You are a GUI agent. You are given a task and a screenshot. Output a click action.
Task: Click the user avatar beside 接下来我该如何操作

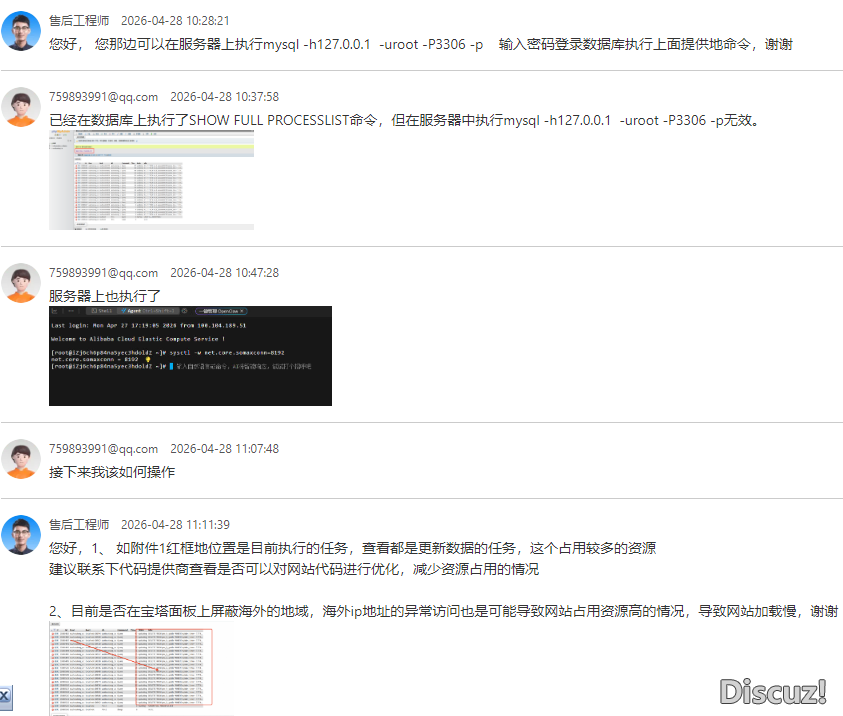tap(20, 459)
